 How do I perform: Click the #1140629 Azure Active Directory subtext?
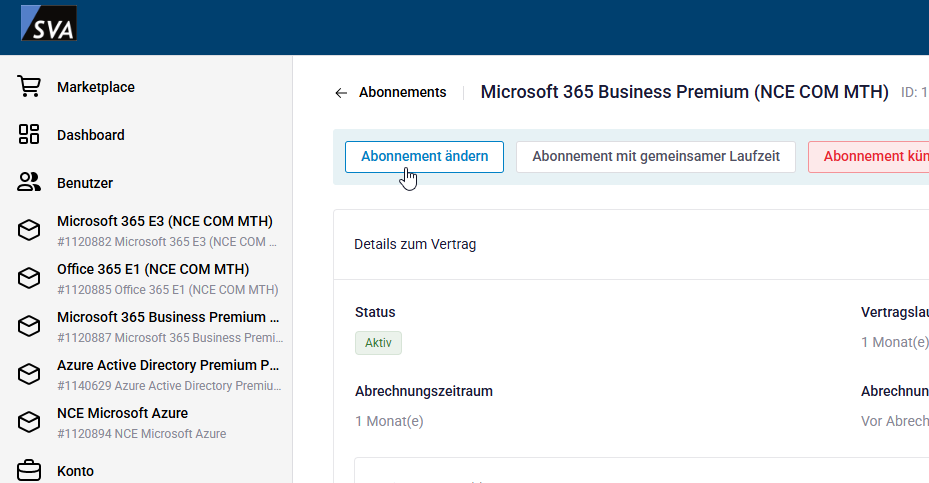pos(169,386)
